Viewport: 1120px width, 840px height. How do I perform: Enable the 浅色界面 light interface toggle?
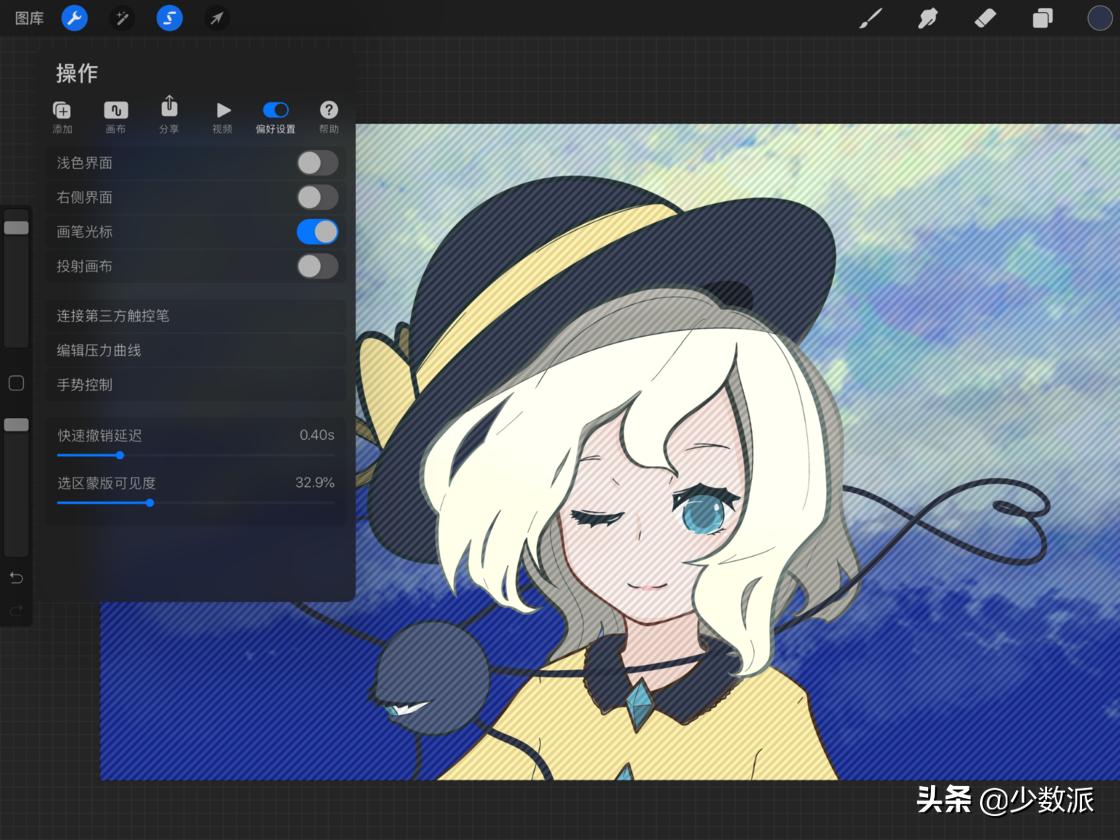click(317, 163)
